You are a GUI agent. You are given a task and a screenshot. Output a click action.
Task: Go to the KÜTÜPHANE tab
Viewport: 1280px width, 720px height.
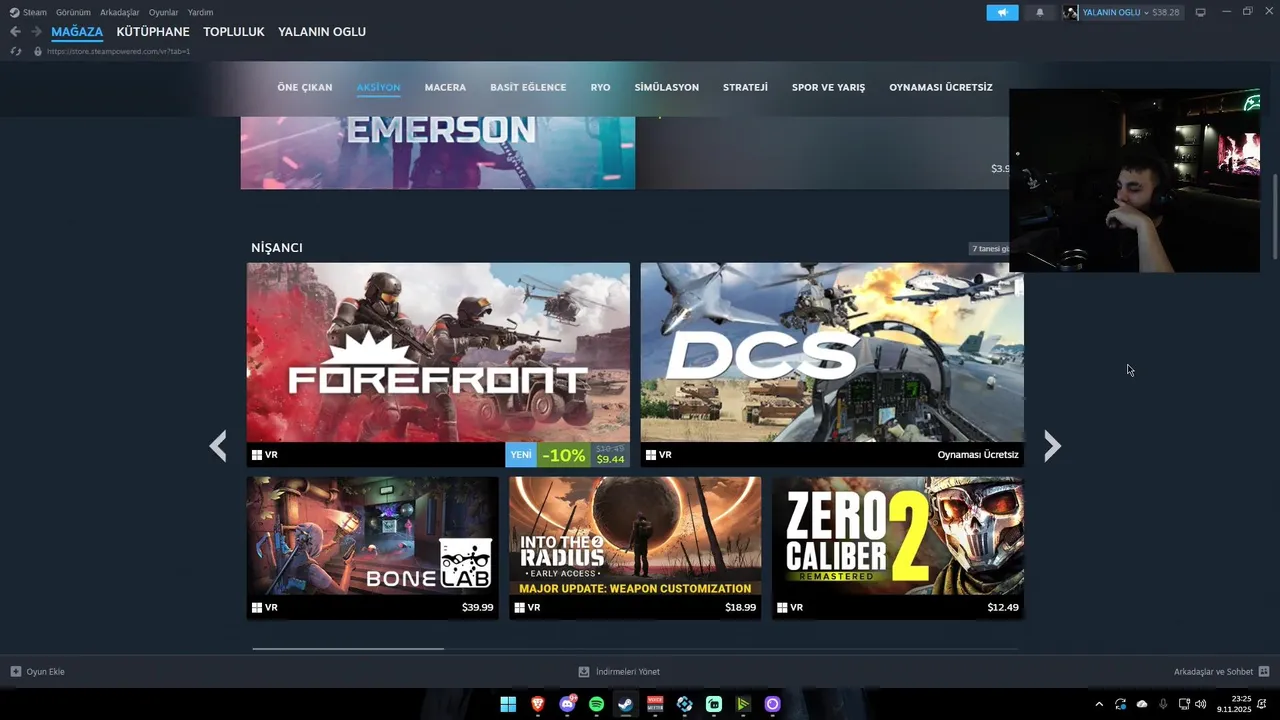pyautogui.click(x=153, y=32)
